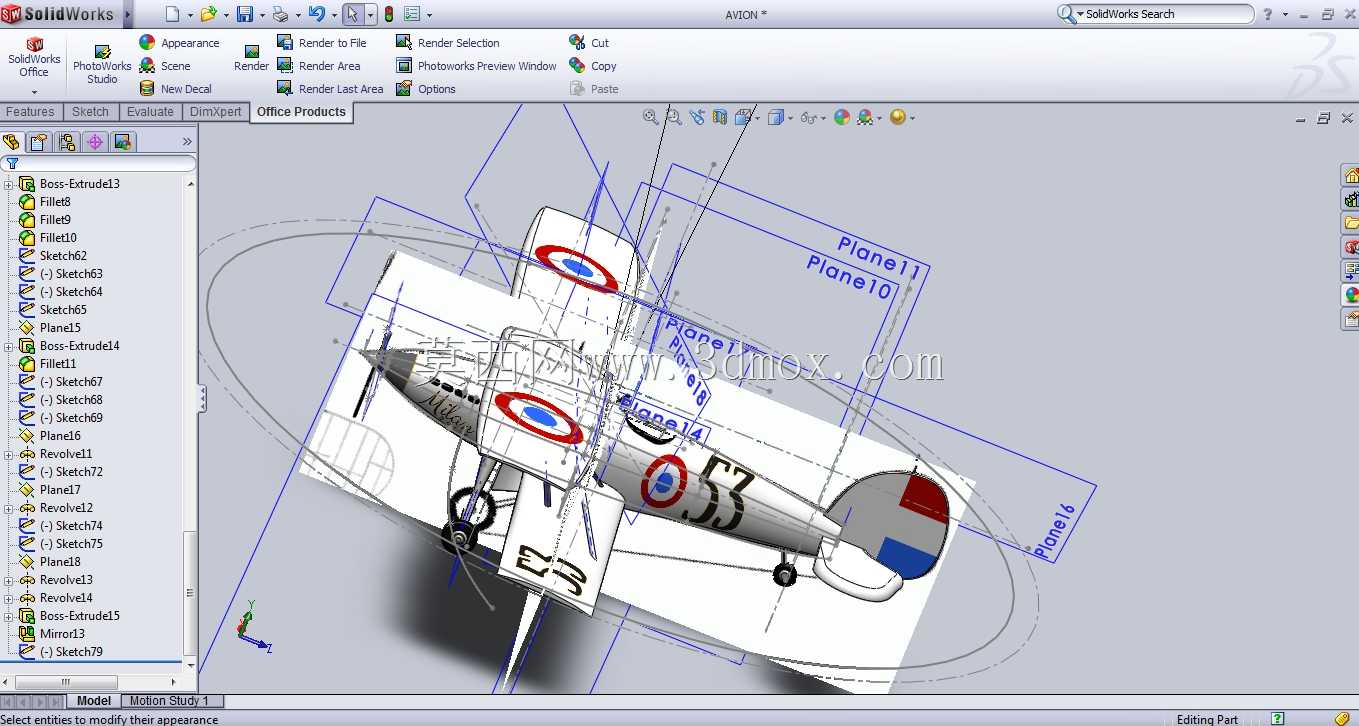The image size is (1359, 726).
Task: Switch to the FeatureManager design tree tab
Action: tap(12, 142)
